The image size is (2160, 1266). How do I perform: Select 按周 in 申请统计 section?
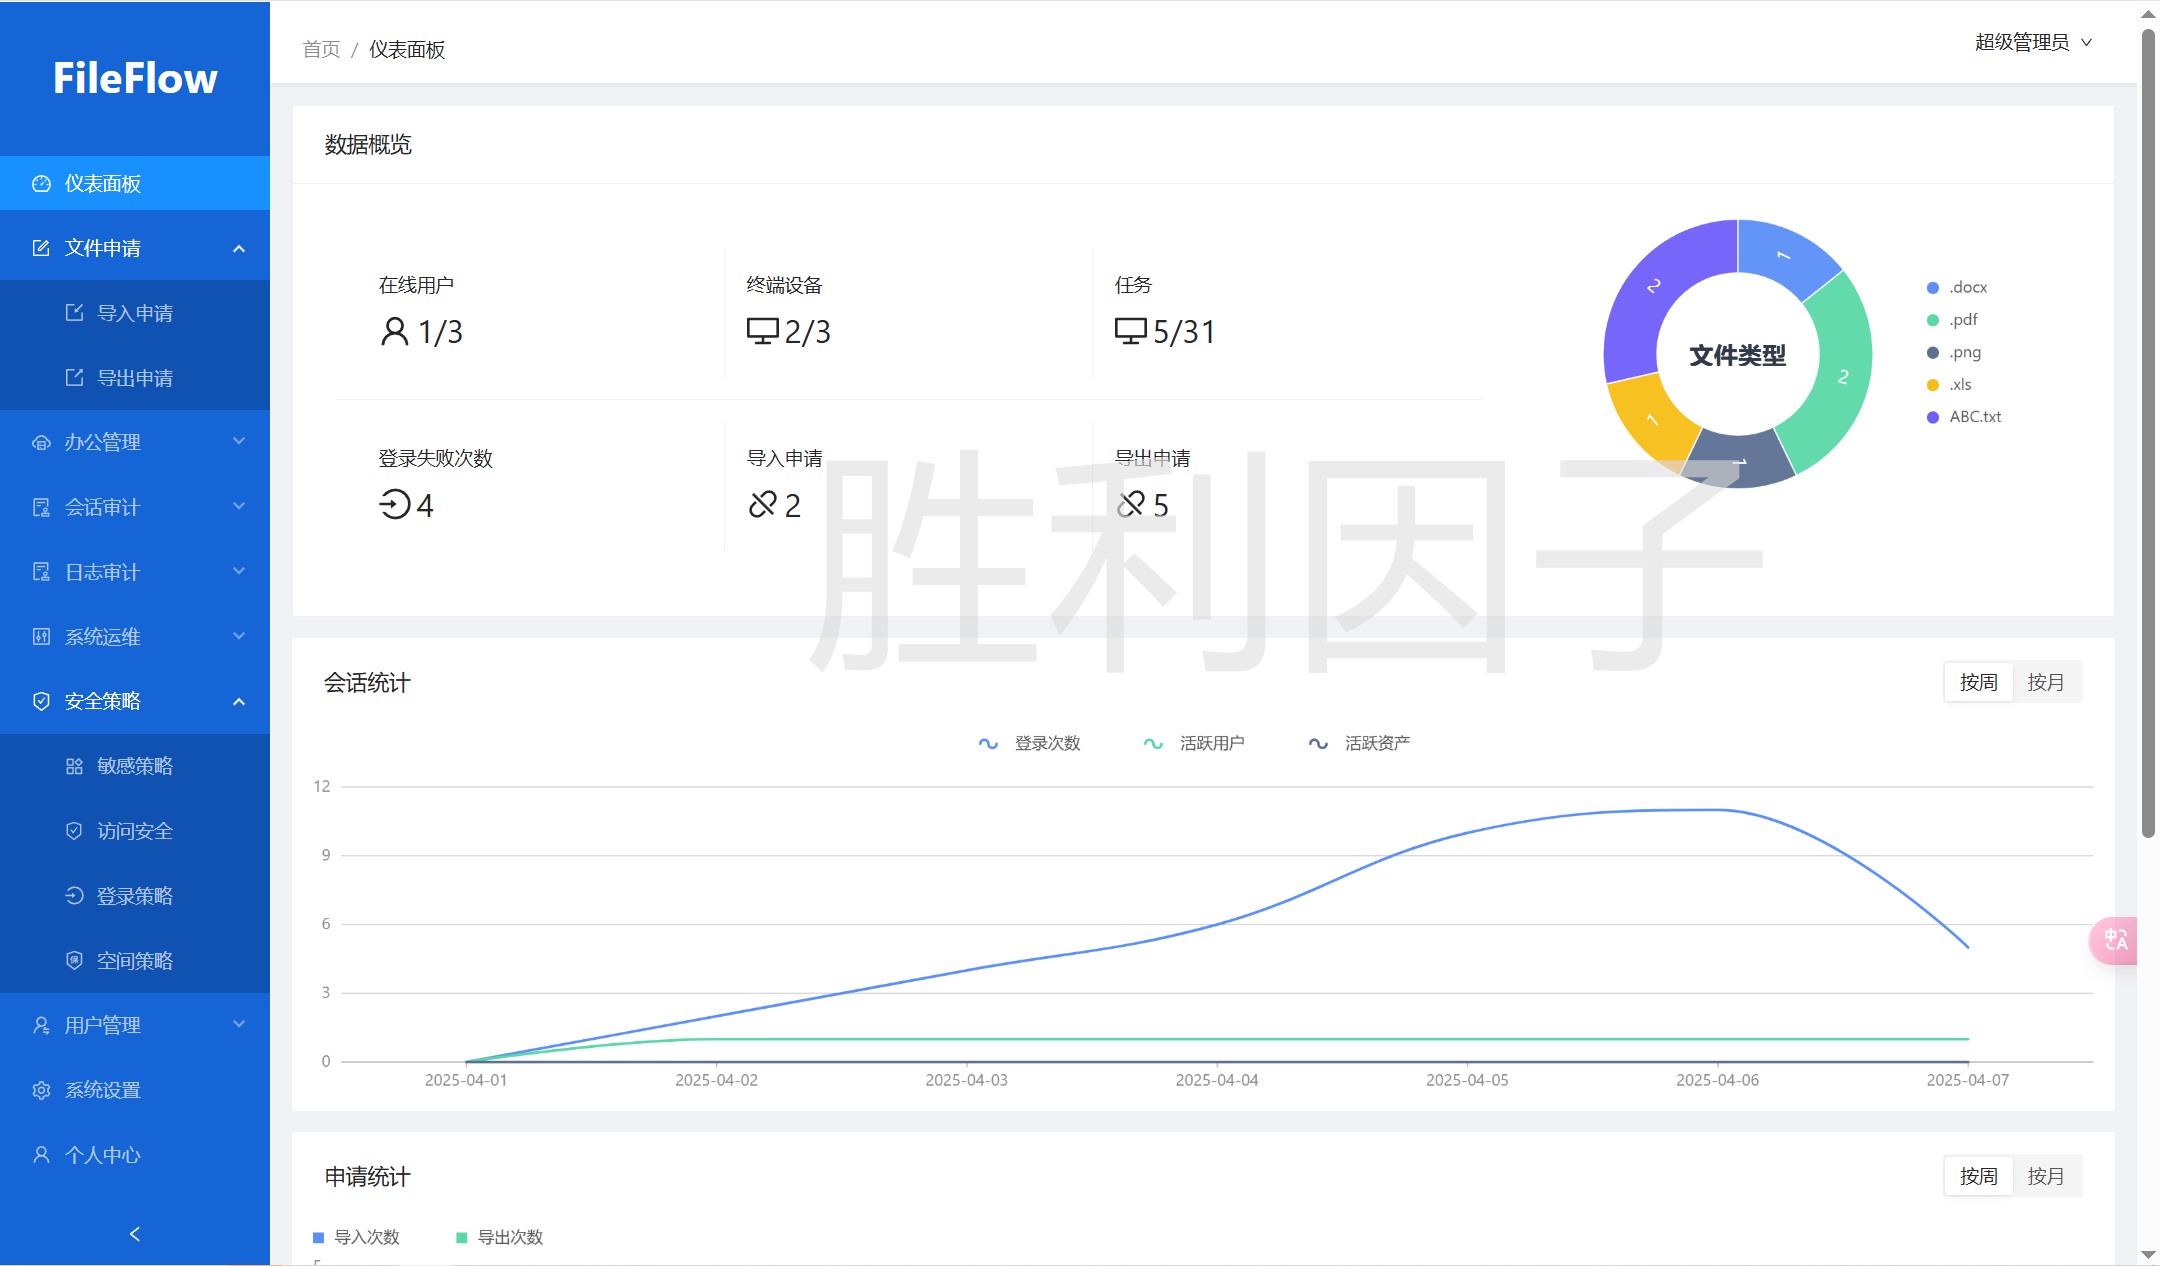pos(1978,1176)
